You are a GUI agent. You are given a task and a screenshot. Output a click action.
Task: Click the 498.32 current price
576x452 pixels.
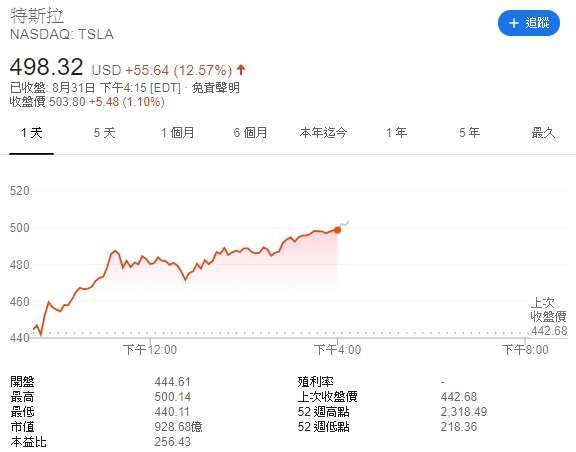pos(46,67)
